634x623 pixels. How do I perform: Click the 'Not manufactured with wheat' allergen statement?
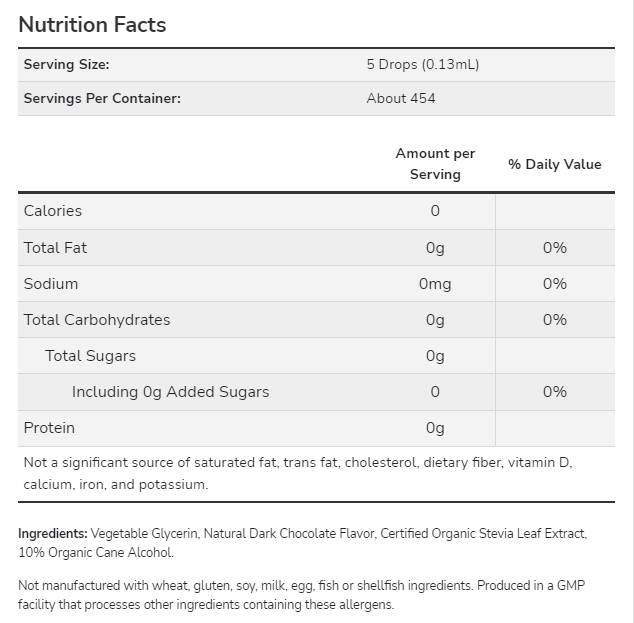(x=300, y=594)
